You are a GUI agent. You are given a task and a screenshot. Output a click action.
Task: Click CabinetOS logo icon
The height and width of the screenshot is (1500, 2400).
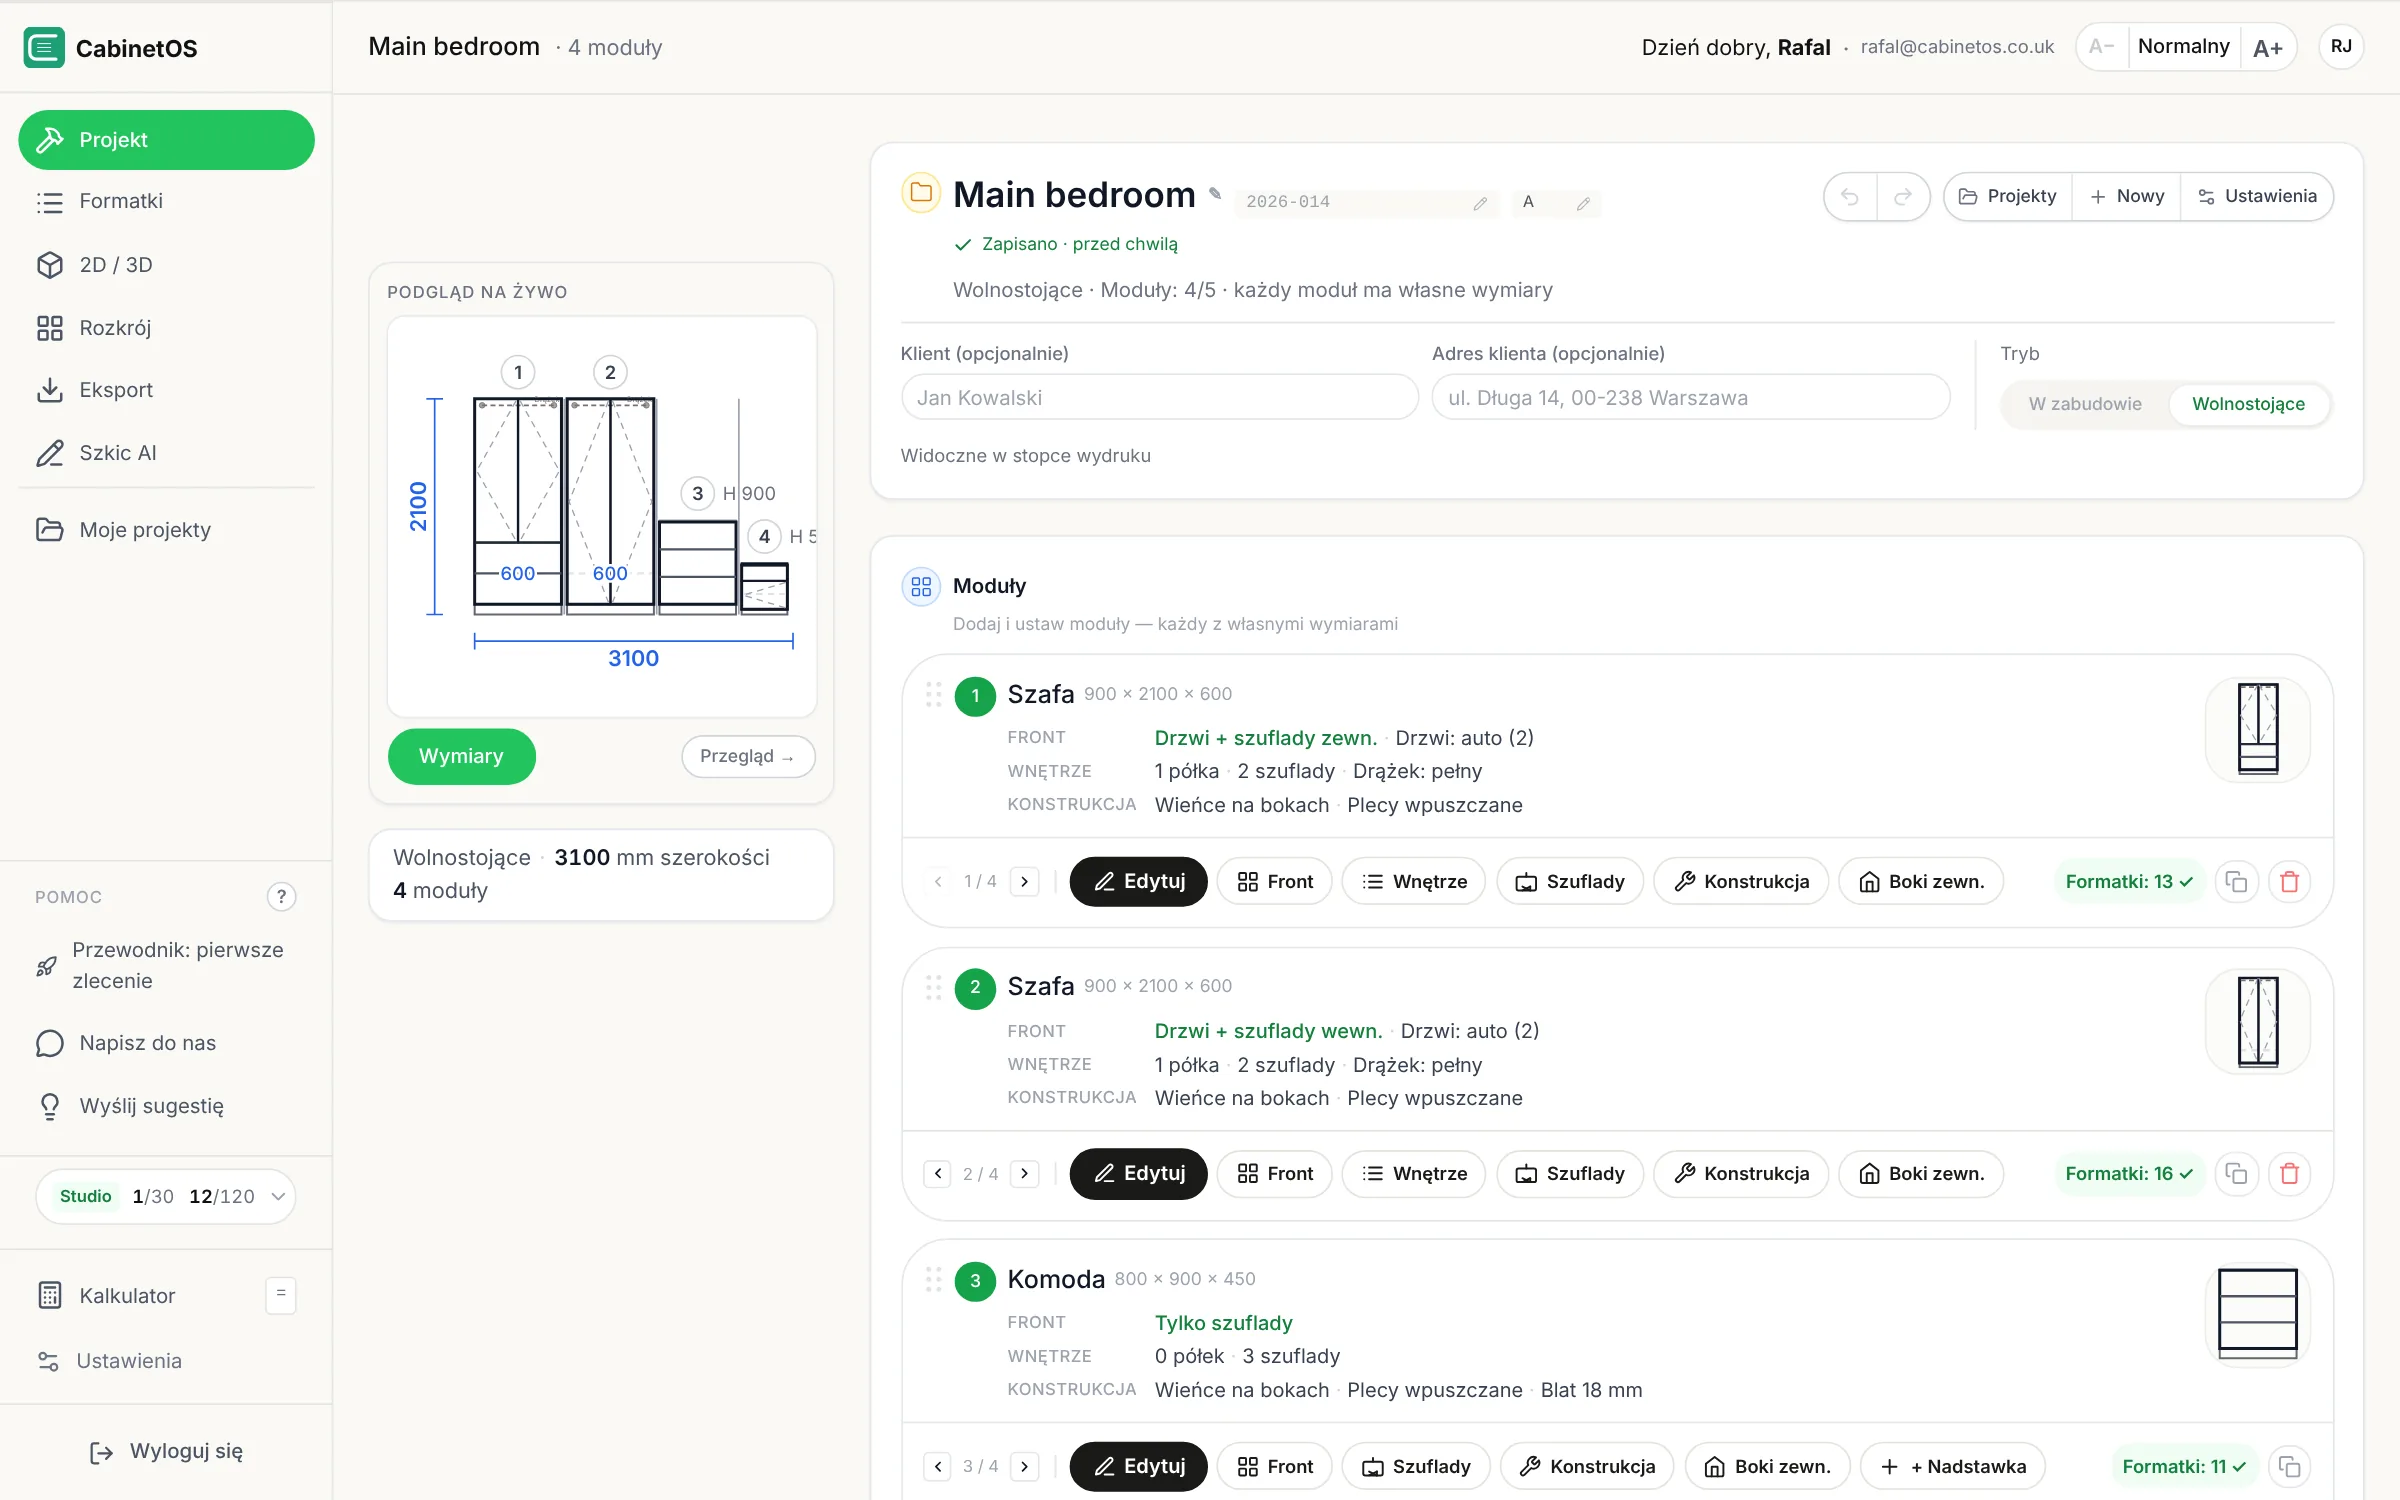pyautogui.click(x=44, y=48)
